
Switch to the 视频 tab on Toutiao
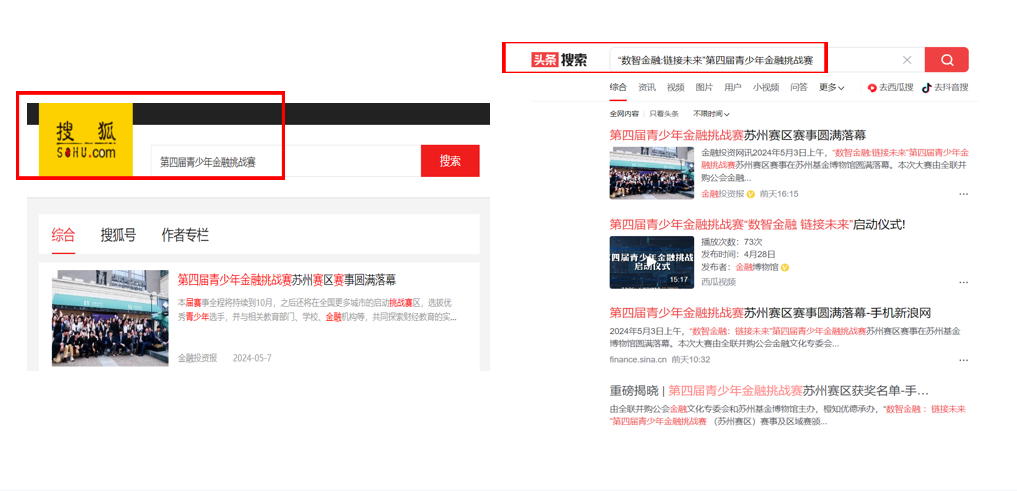(x=676, y=88)
